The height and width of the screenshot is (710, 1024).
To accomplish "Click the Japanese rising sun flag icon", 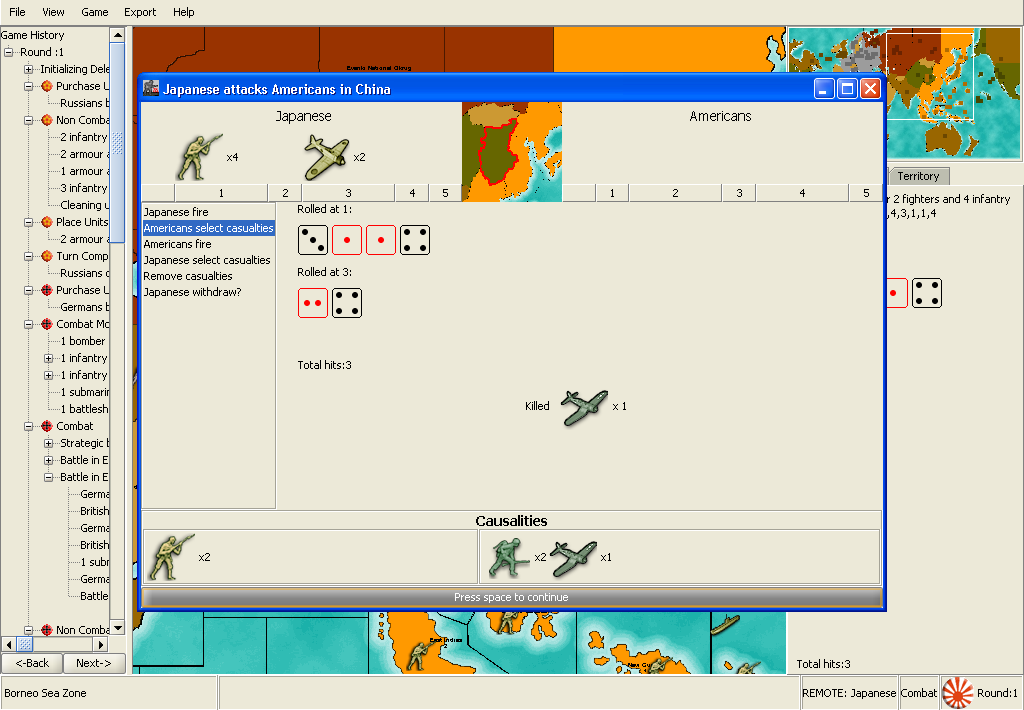I will point(957,693).
